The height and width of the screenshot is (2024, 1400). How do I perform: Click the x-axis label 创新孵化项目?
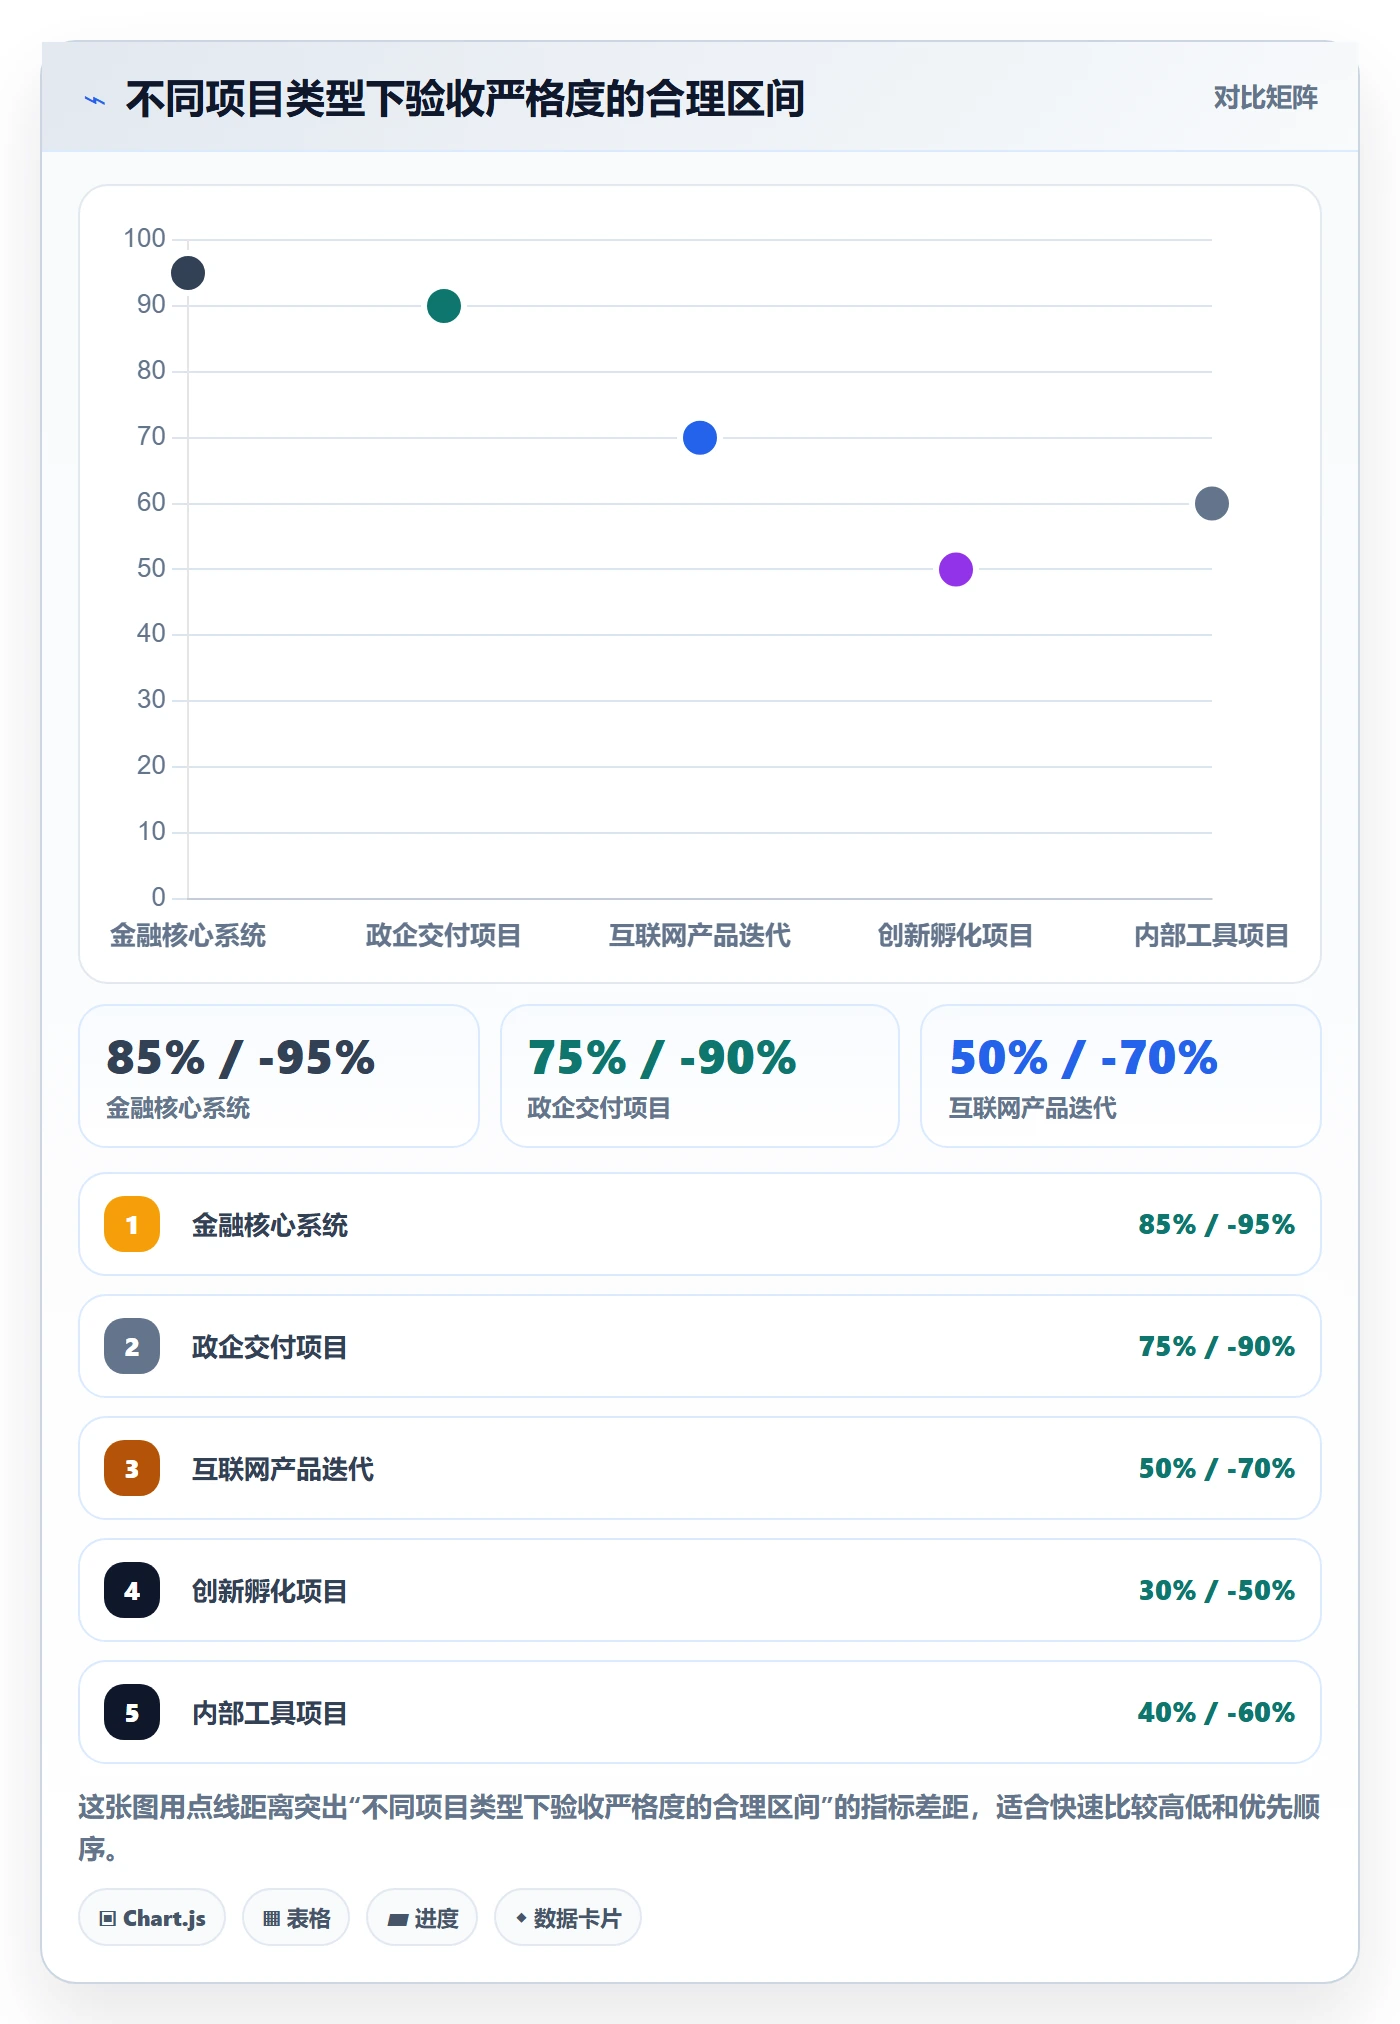pyautogui.click(x=956, y=936)
